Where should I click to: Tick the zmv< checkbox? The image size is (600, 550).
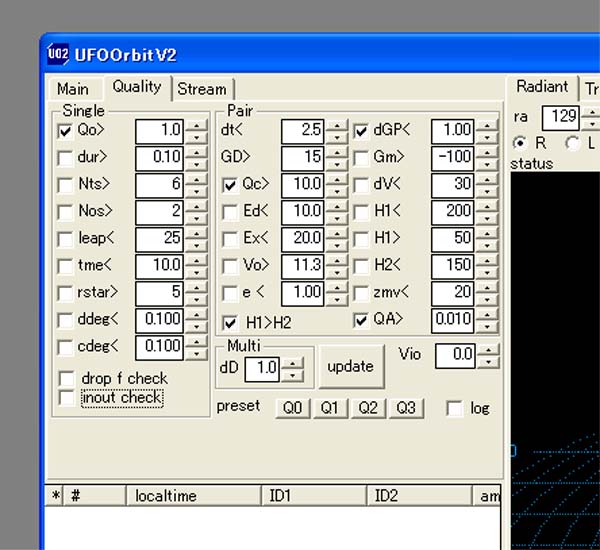point(361,294)
